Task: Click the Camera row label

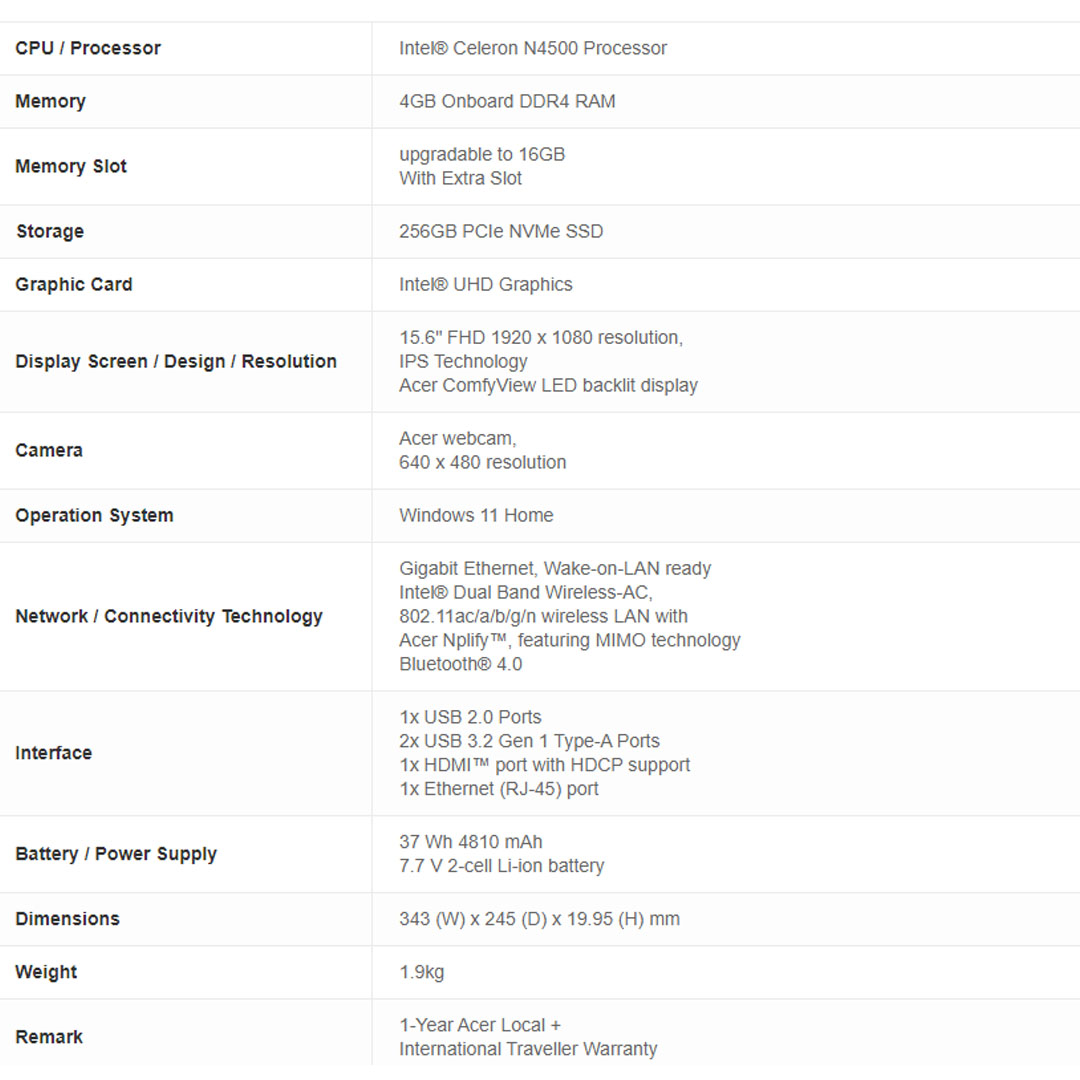Action: 49,450
